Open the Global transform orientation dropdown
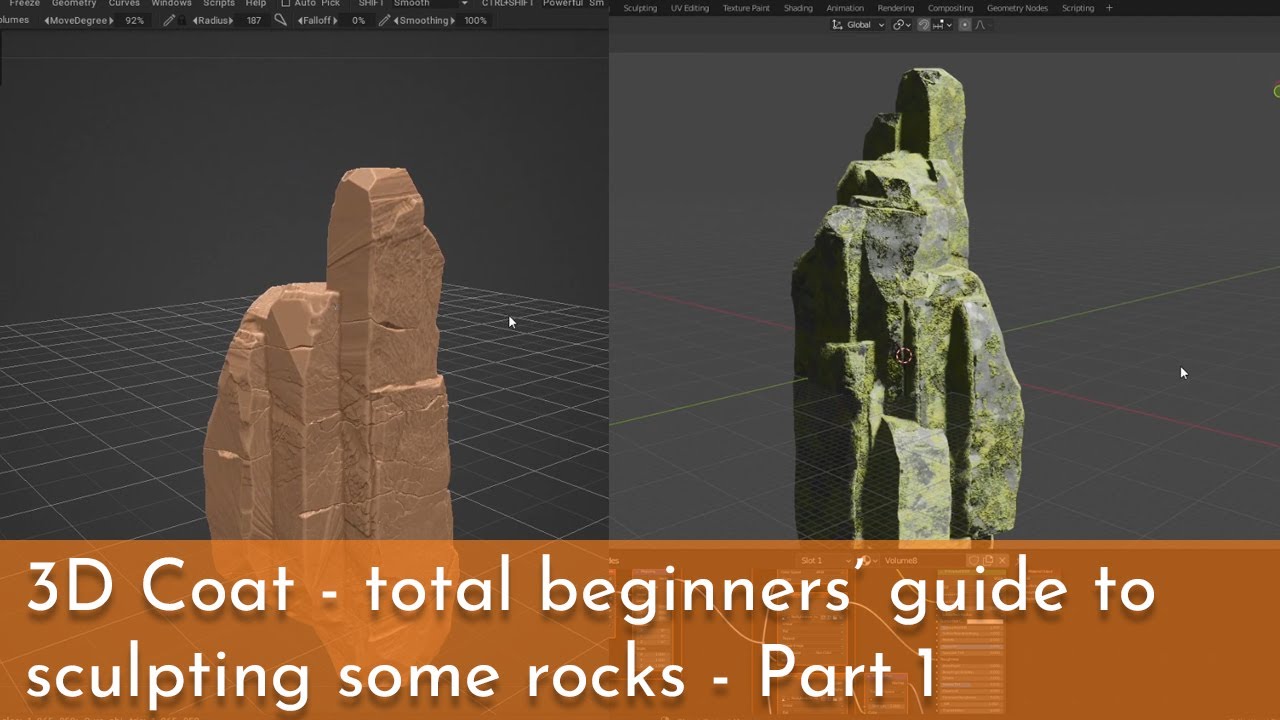 tap(858, 25)
